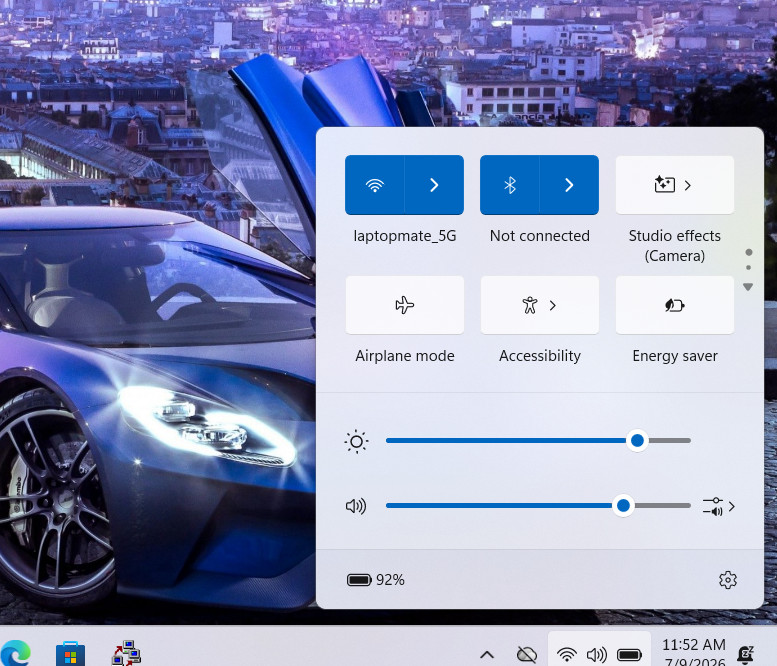Open all settings gear icon
Image resolution: width=777 pixels, height=666 pixels.
coord(727,579)
